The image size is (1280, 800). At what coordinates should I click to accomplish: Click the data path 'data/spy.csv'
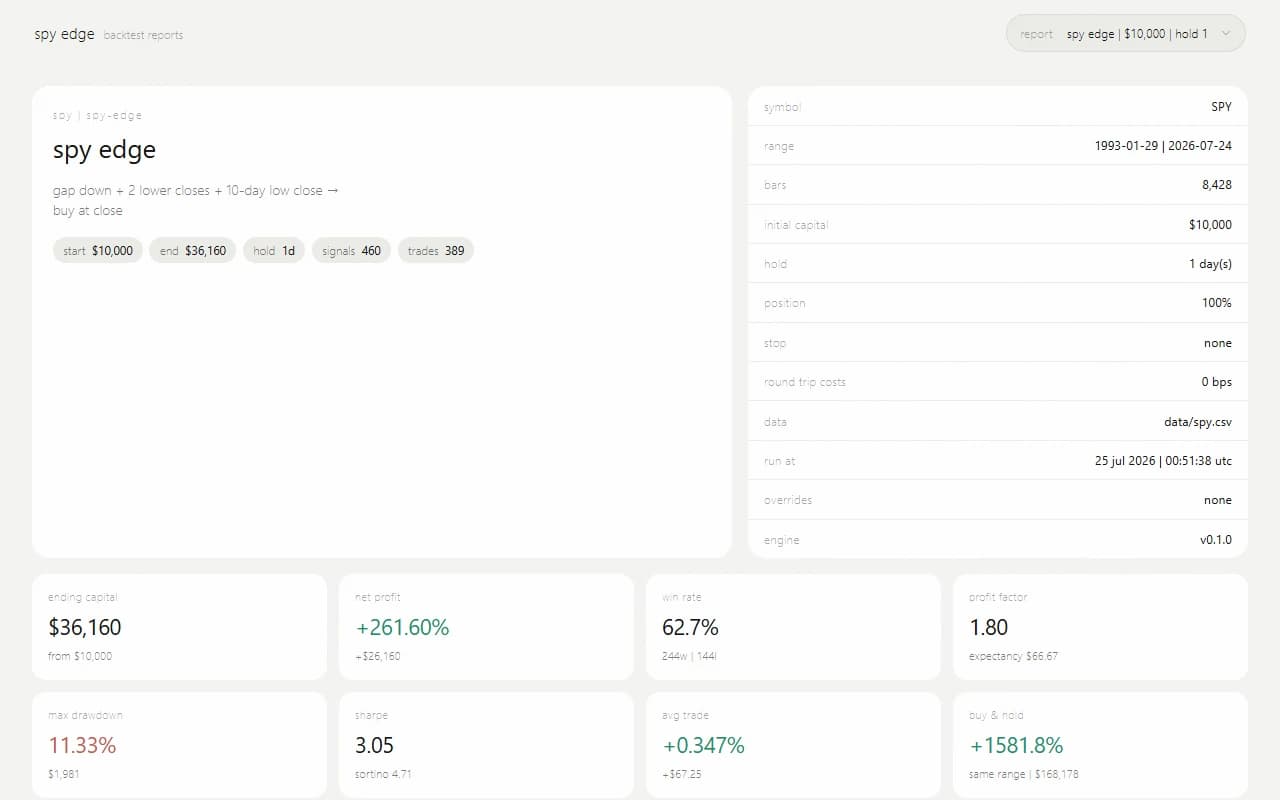coord(1198,422)
